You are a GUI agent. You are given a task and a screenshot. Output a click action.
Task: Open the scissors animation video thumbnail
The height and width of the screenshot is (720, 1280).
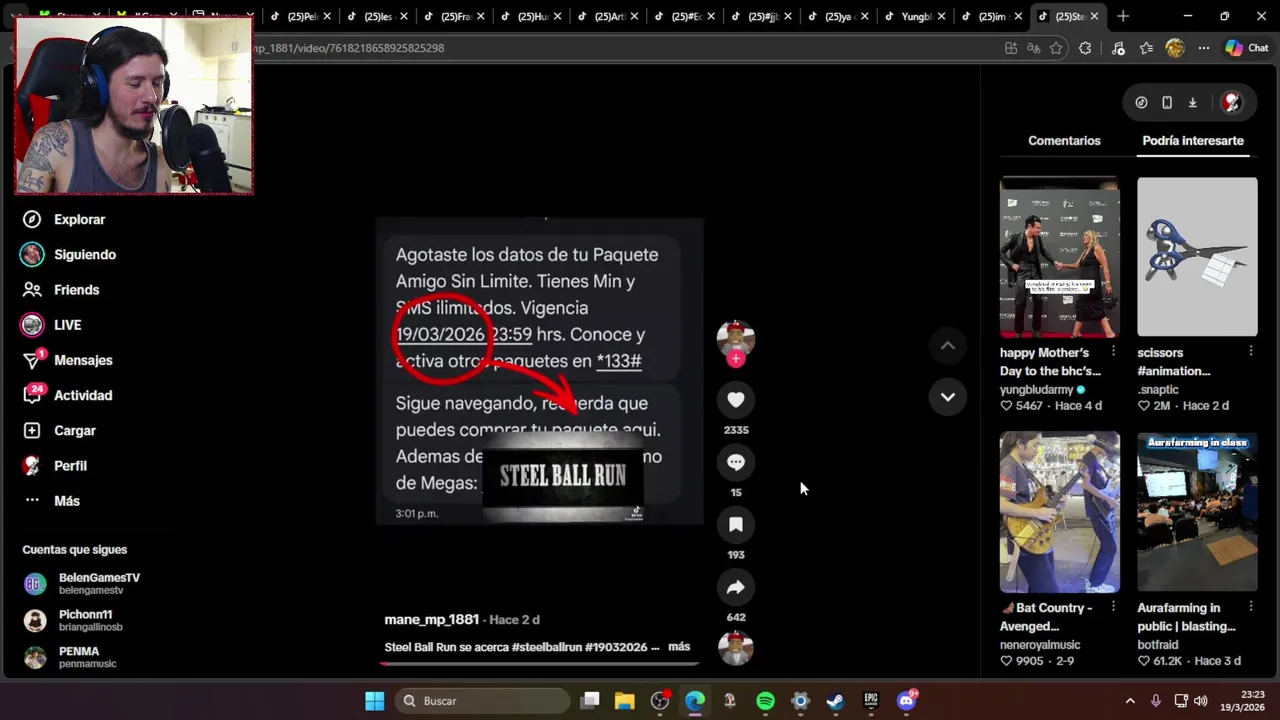point(1197,257)
